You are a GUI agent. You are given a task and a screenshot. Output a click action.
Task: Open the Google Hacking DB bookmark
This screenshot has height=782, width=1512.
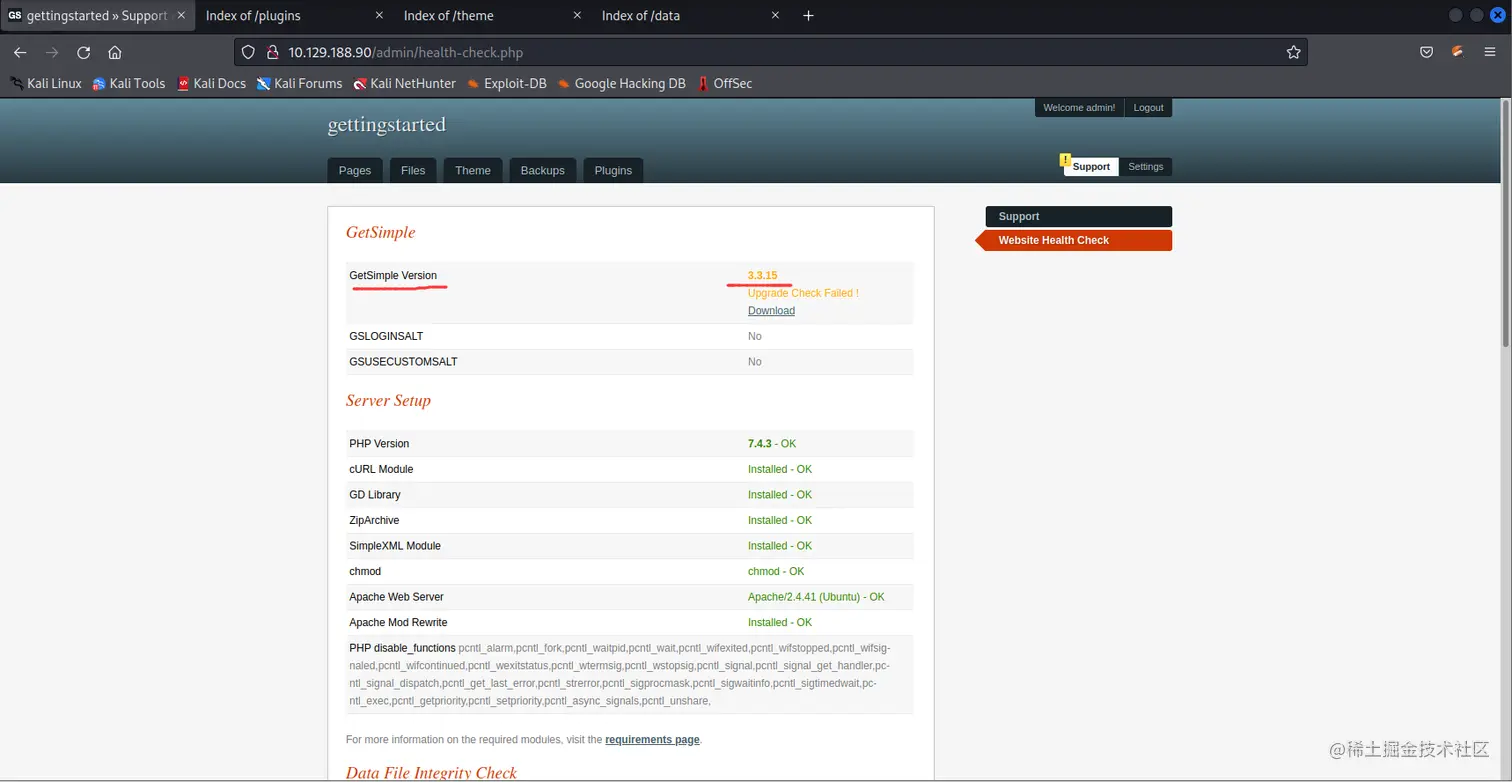coord(621,83)
